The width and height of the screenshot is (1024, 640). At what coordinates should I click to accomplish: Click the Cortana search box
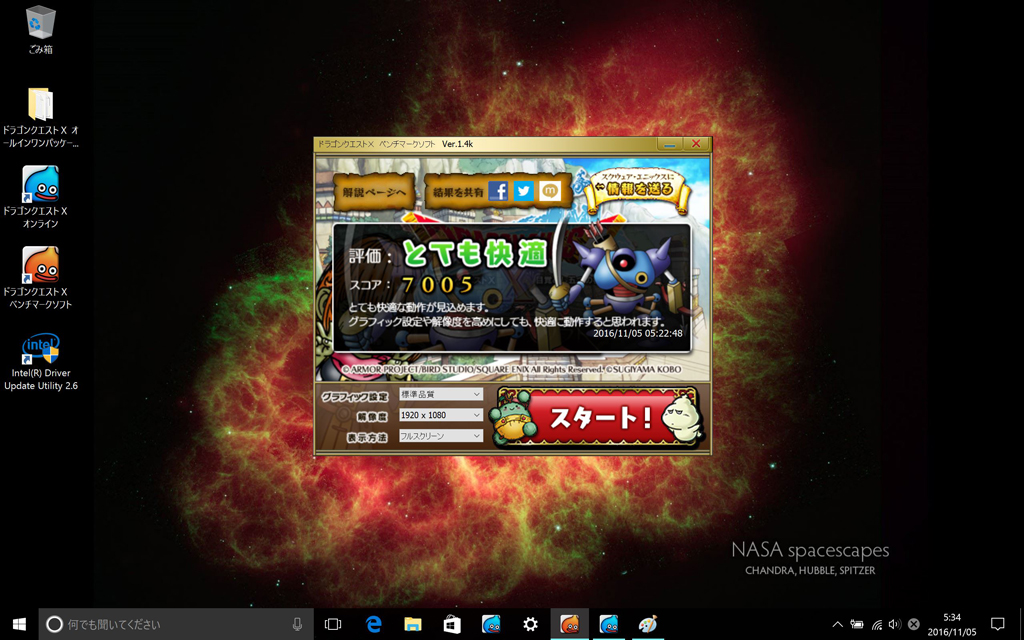176,624
